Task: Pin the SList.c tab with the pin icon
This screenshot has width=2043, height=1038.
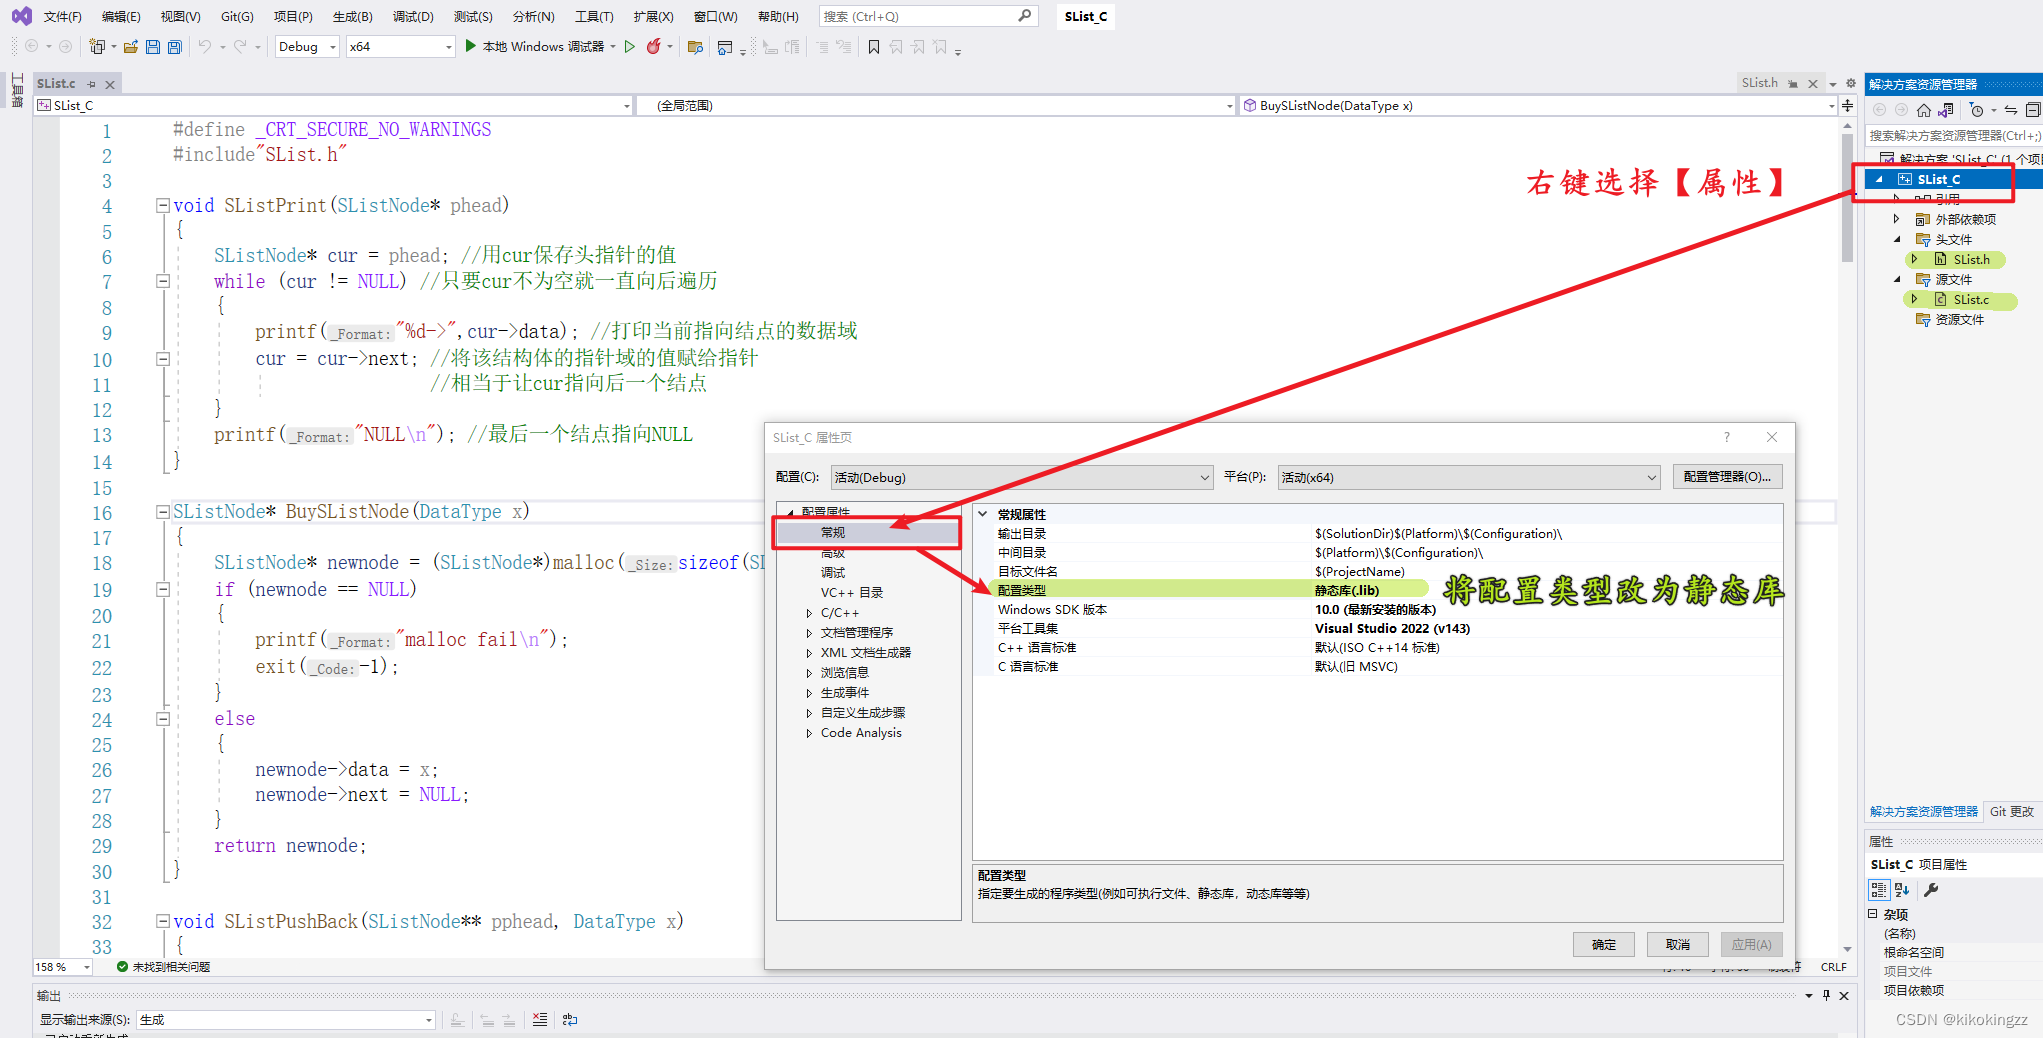Action: coord(91,84)
